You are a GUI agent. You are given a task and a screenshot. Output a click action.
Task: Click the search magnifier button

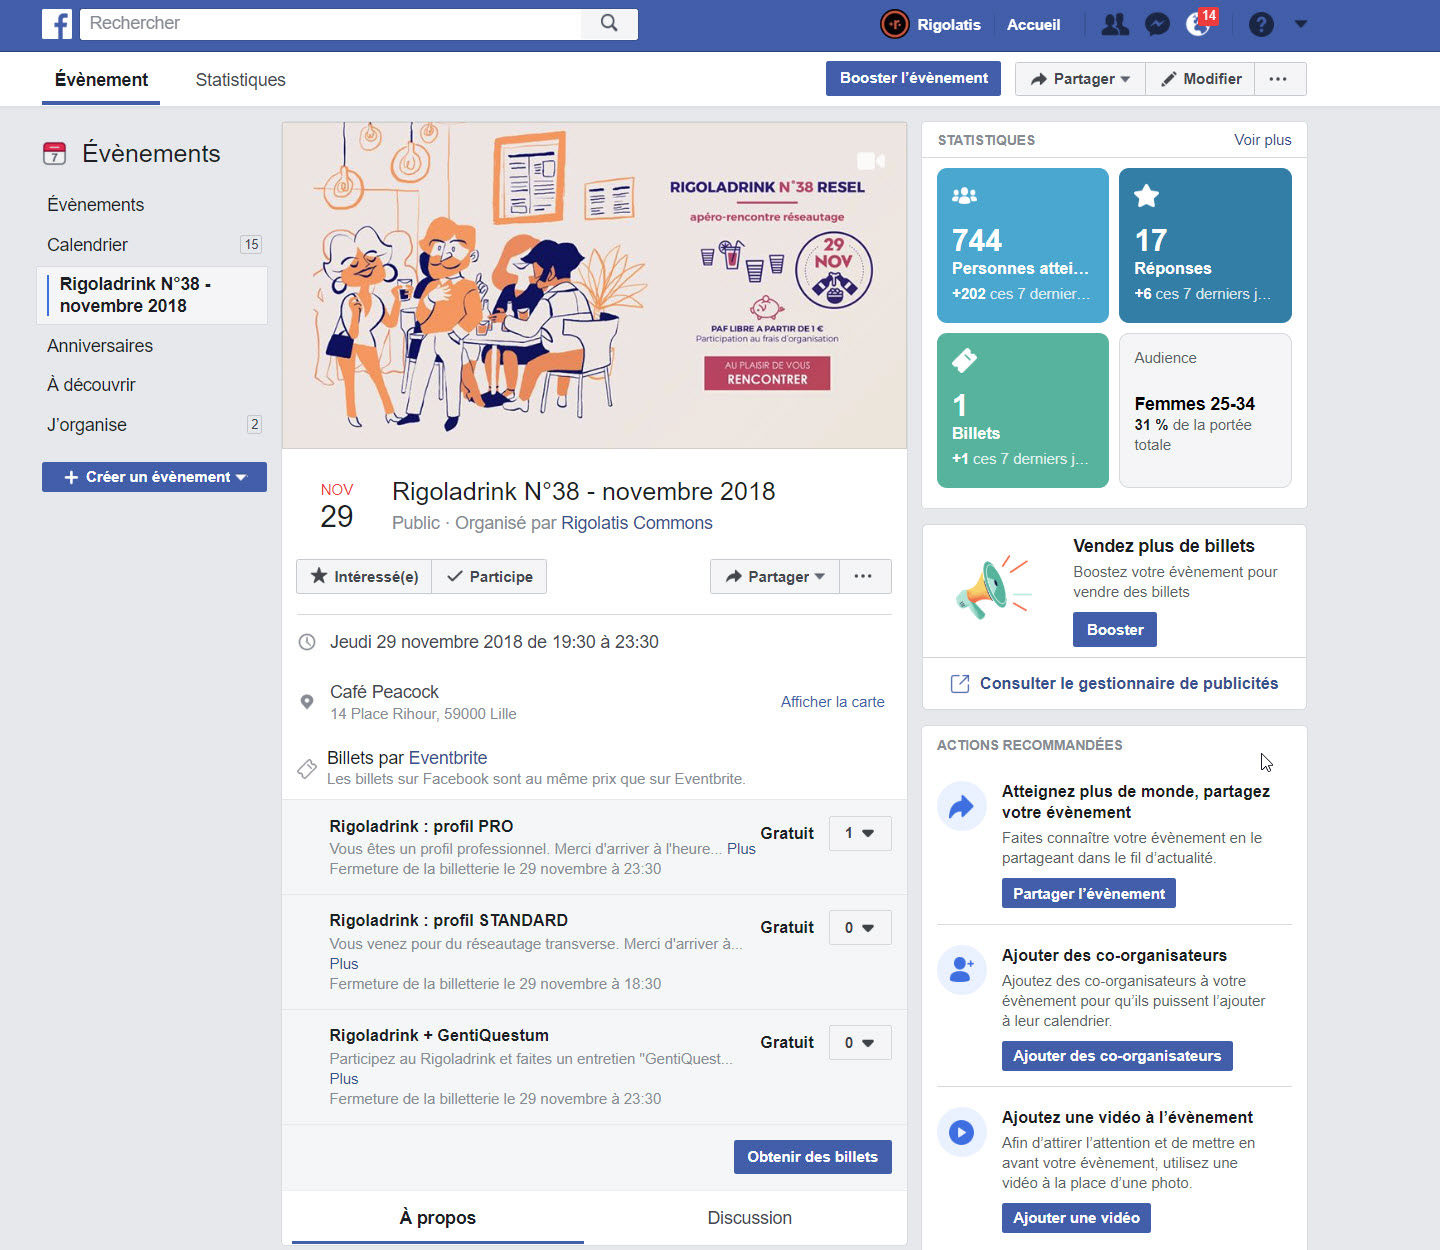tap(609, 24)
